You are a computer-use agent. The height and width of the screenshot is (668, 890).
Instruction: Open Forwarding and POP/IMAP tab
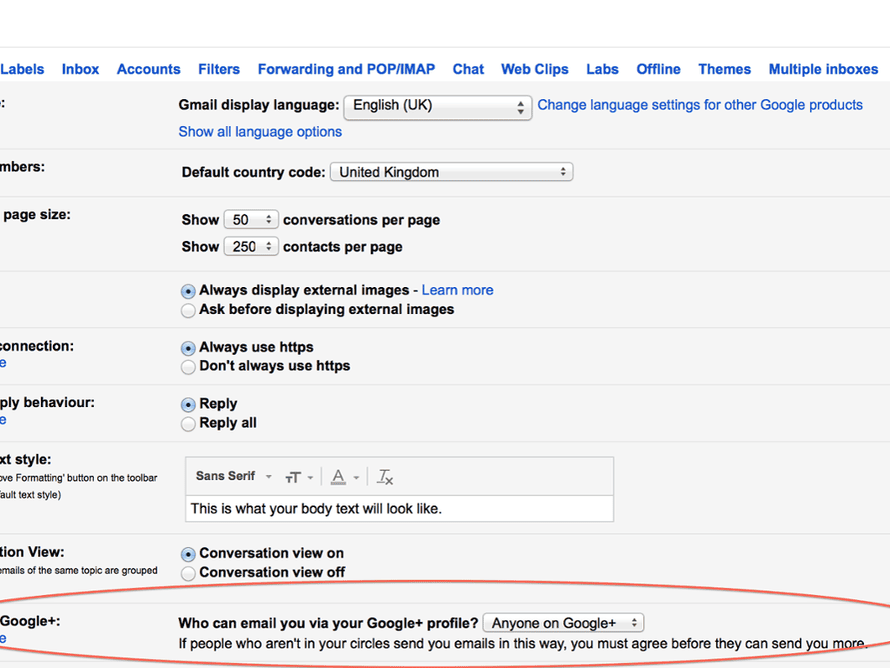tap(346, 69)
